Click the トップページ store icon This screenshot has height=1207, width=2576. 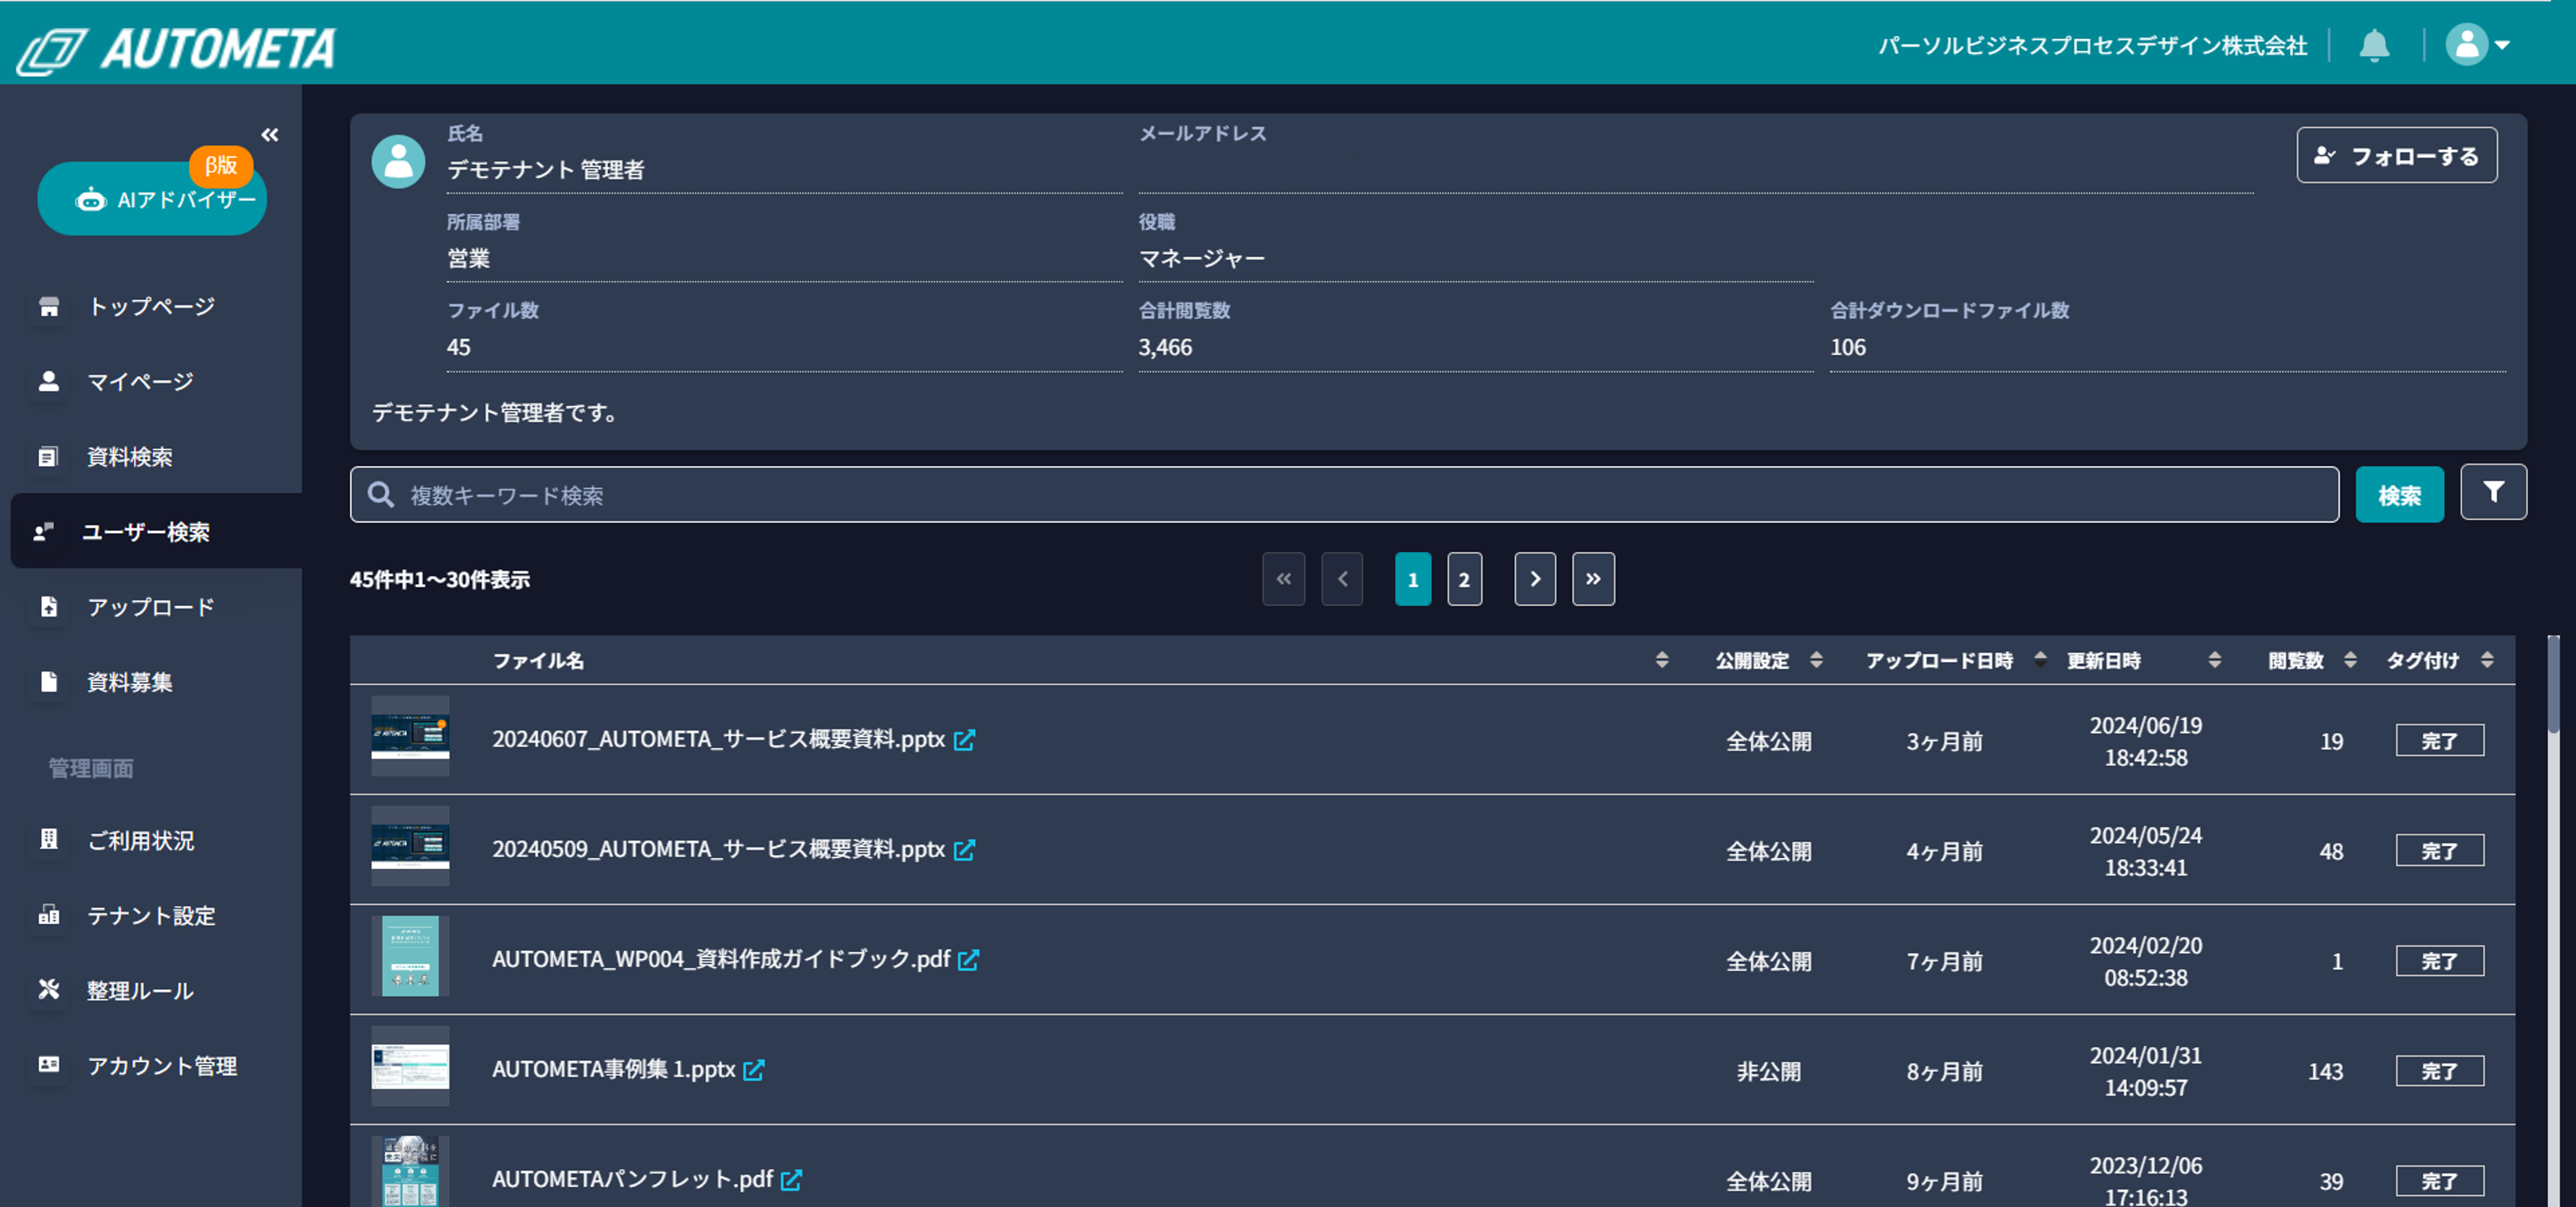click(49, 306)
